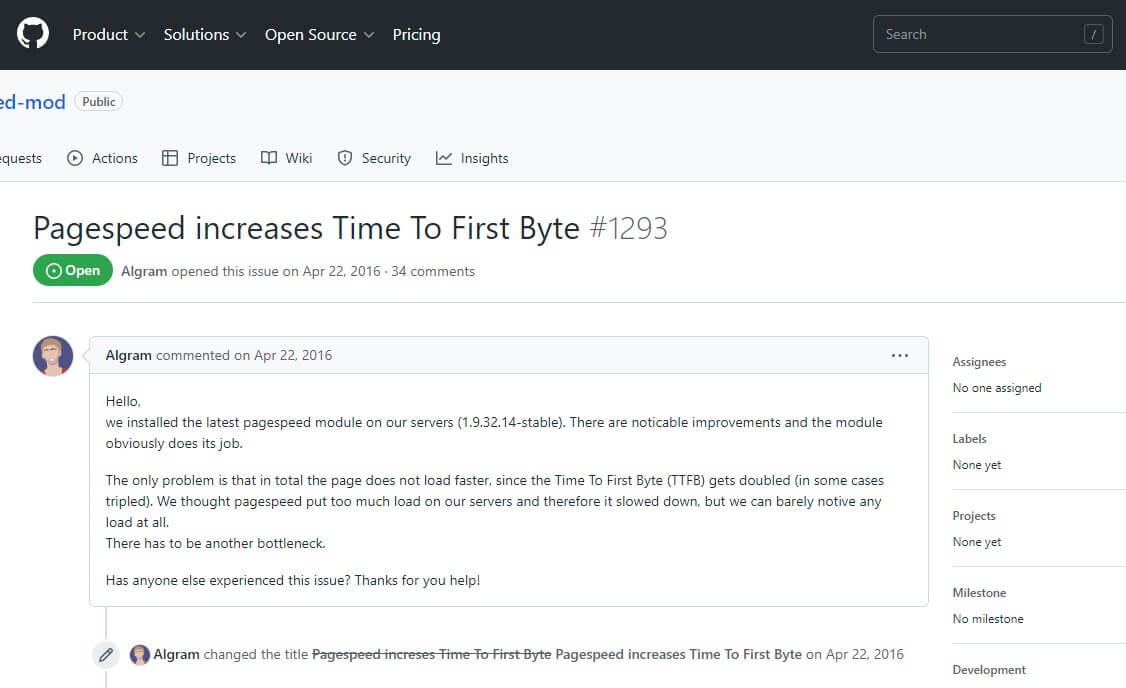Open Algram's profile from issue header

pos(144,271)
